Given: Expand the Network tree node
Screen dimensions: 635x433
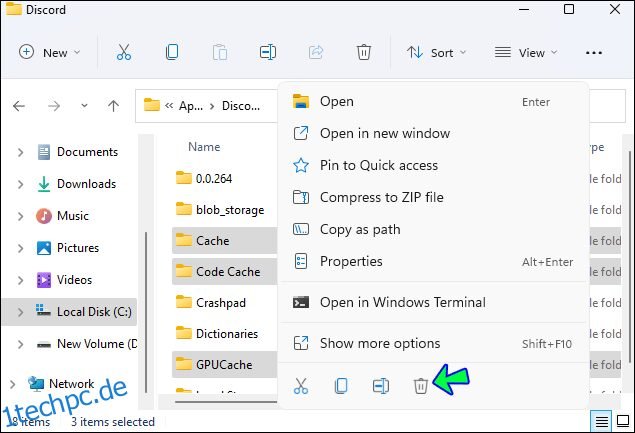Looking at the screenshot, I should tap(13, 384).
